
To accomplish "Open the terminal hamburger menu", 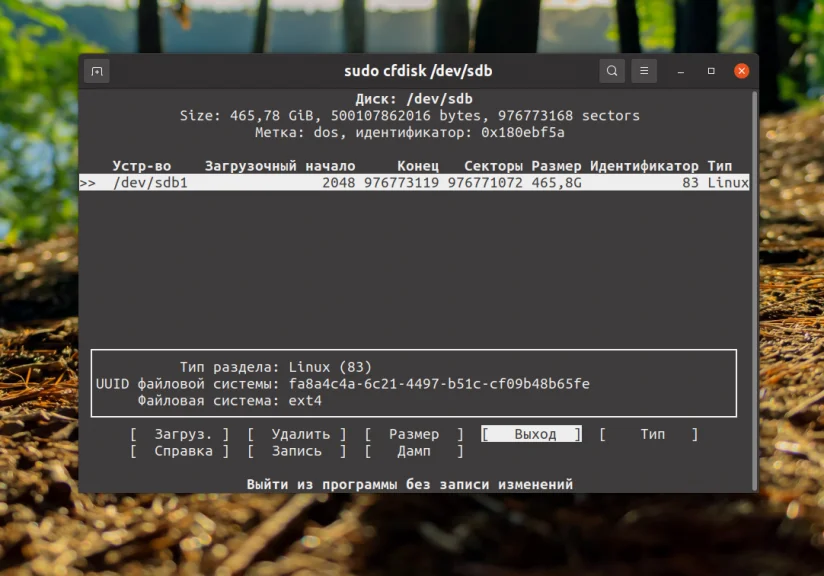I will point(643,70).
